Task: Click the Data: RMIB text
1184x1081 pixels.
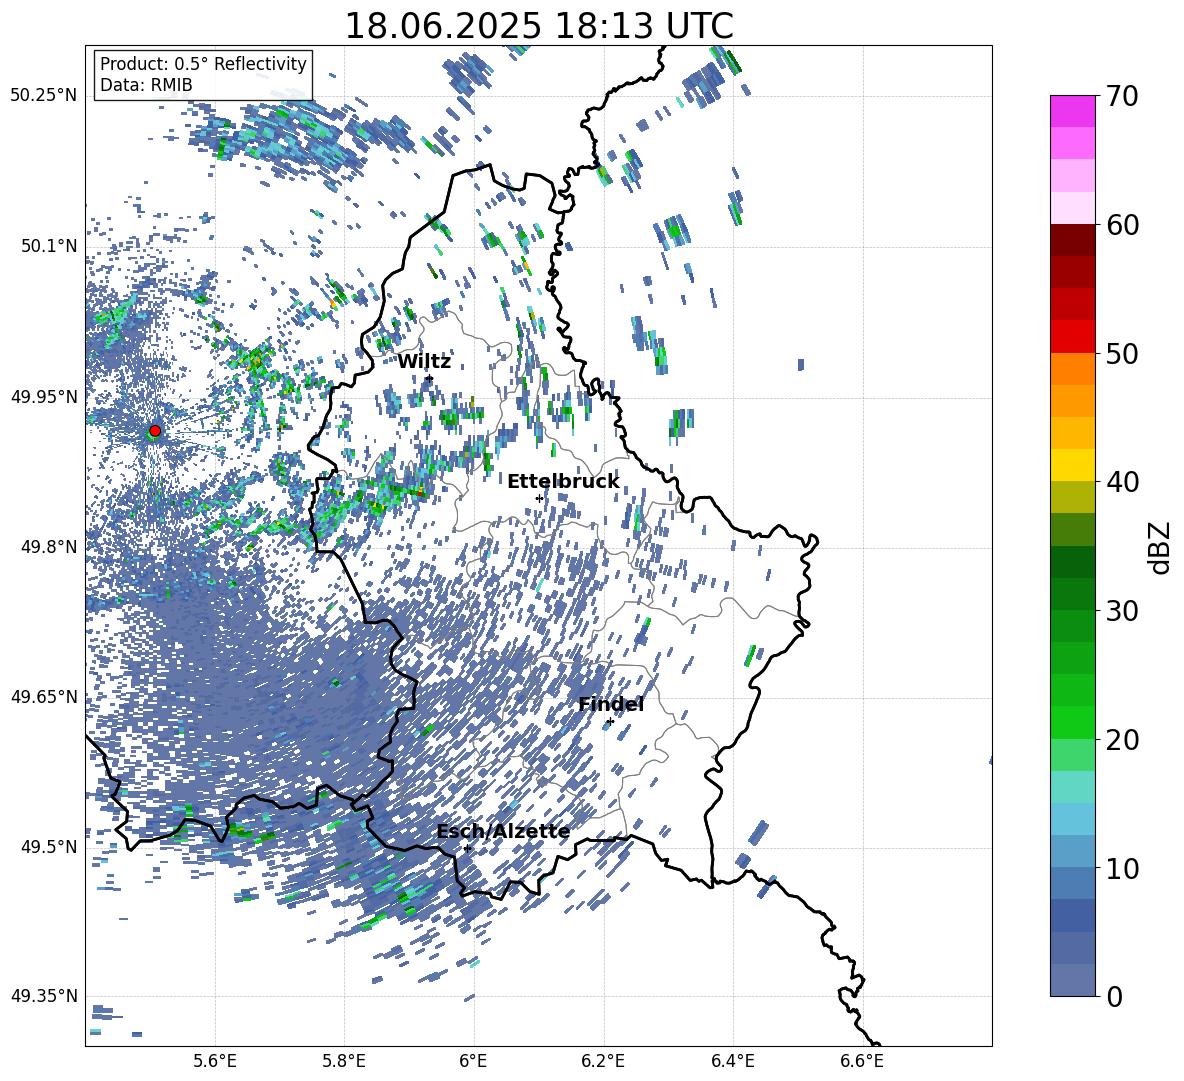Action: click(x=146, y=85)
